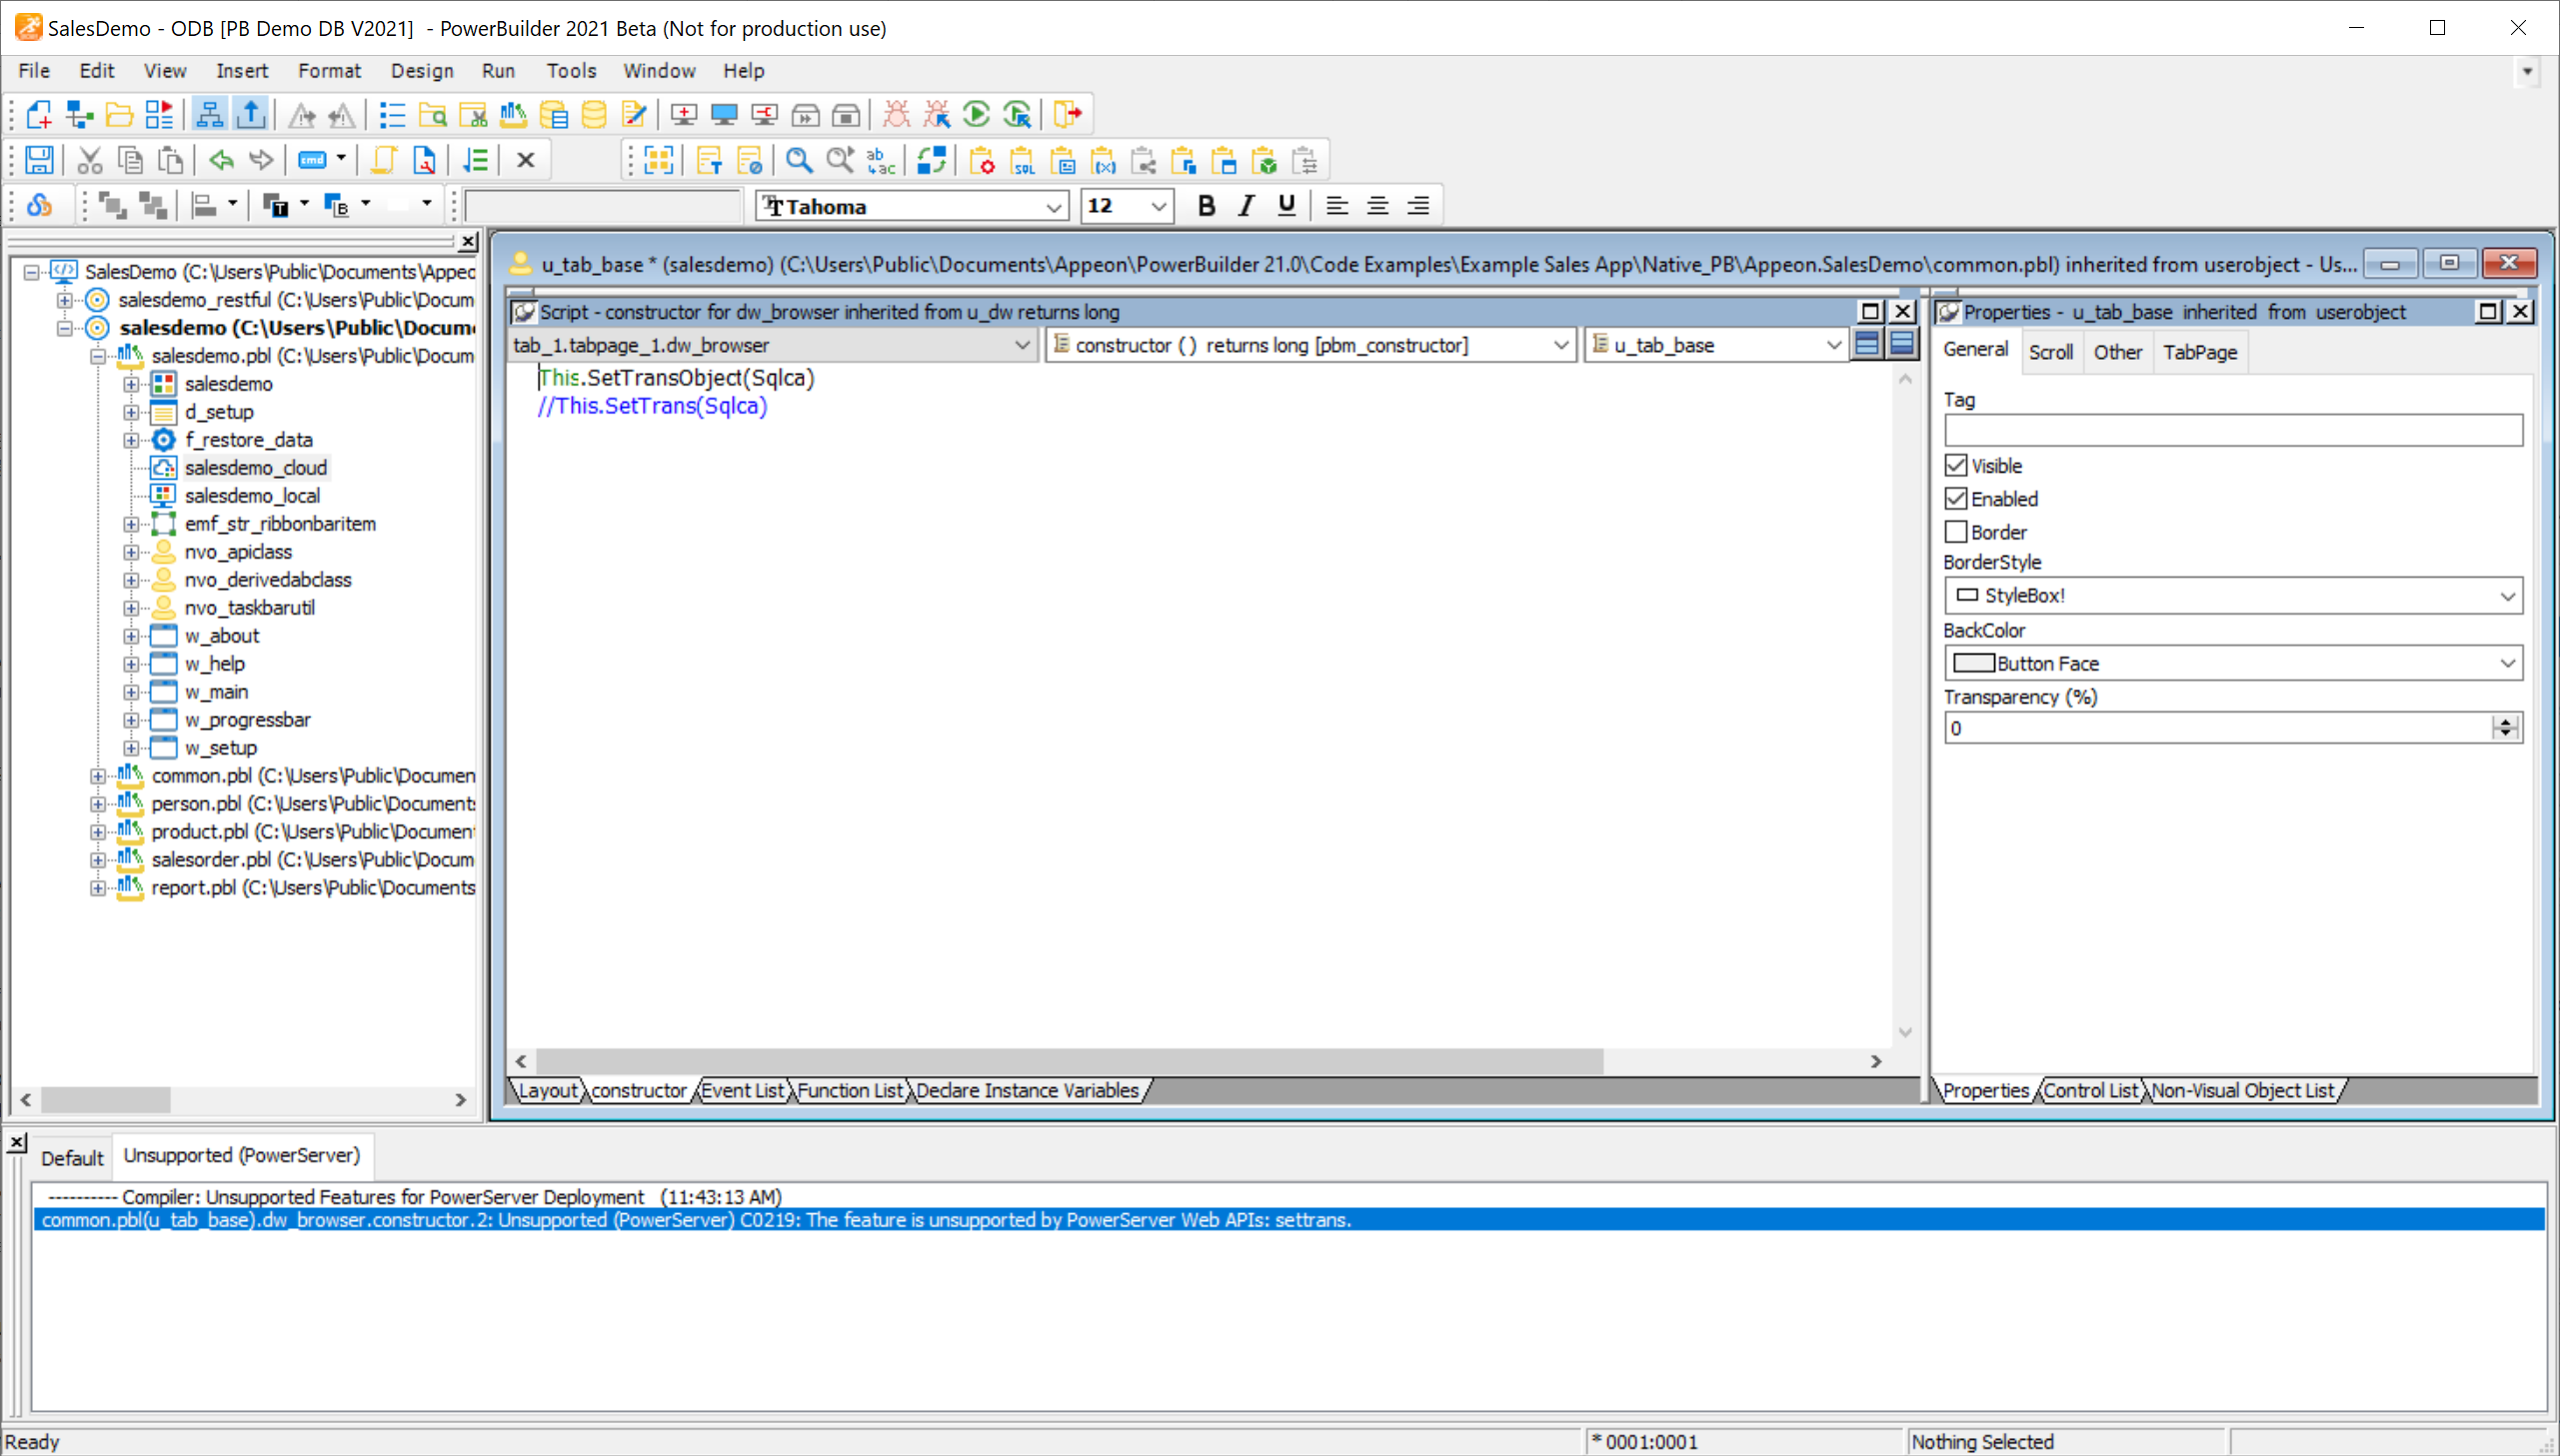Open the u_tab_base ancestor dropdown
The width and height of the screenshot is (2560, 1456).
[1833, 345]
